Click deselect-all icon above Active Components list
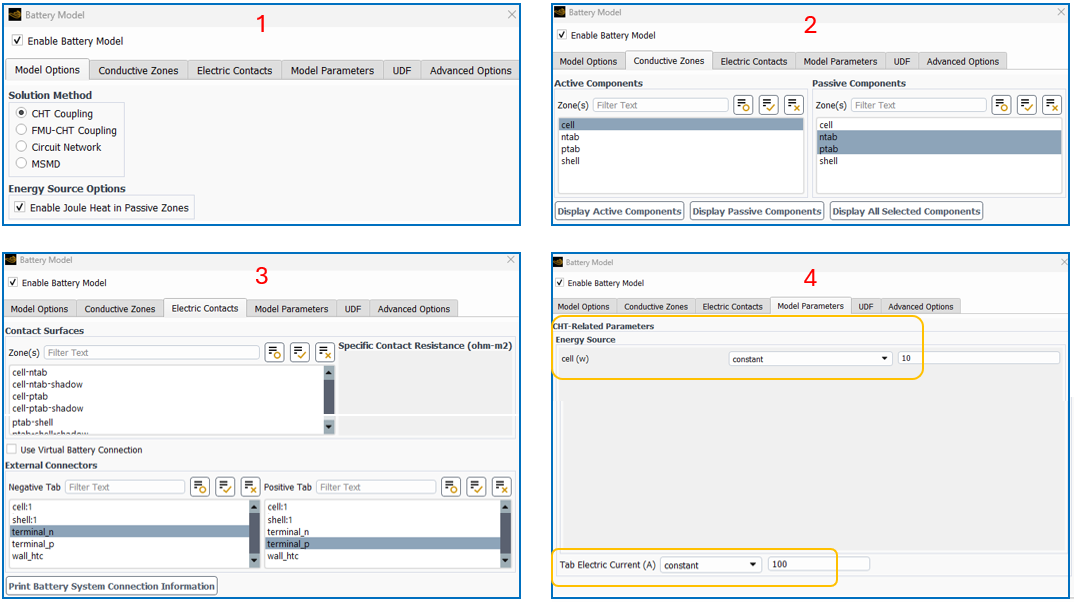Screen dimensions: 1076x603 793,105
